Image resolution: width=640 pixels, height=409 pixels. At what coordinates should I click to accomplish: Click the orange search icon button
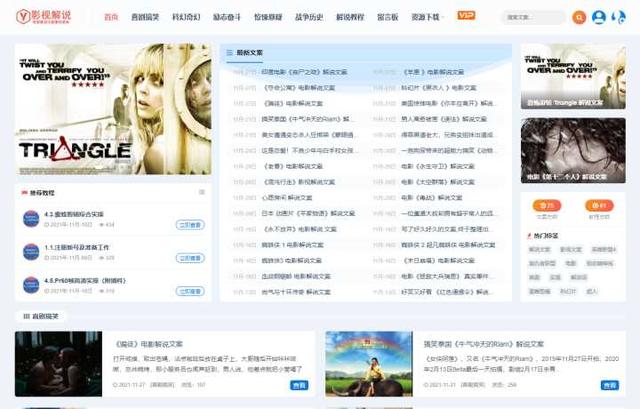579,18
